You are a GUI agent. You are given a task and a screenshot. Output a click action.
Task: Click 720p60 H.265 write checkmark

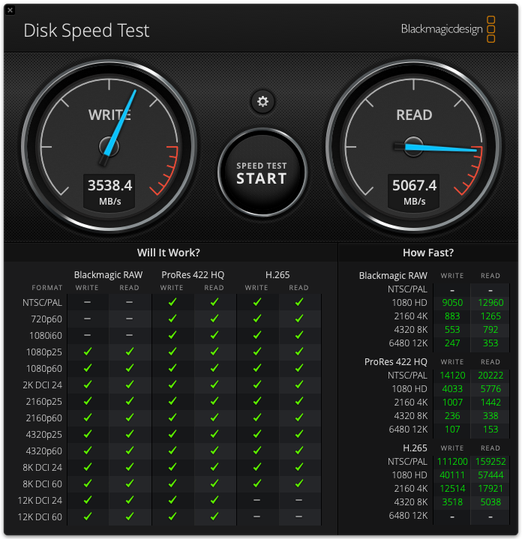(257, 318)
